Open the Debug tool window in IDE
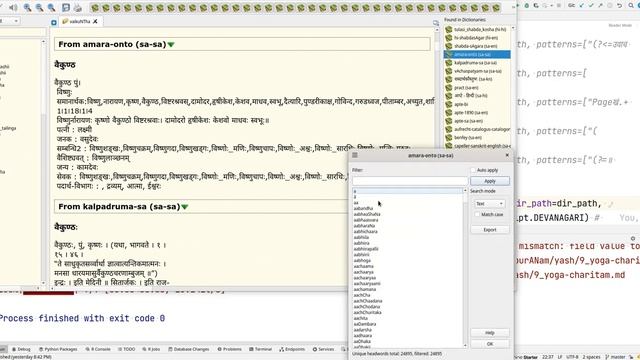640x360 pixels. point(21,349)
